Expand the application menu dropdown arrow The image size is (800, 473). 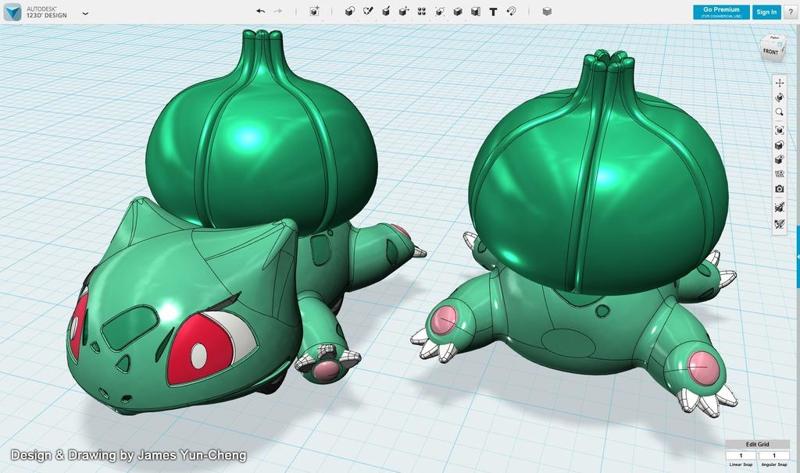85,13
